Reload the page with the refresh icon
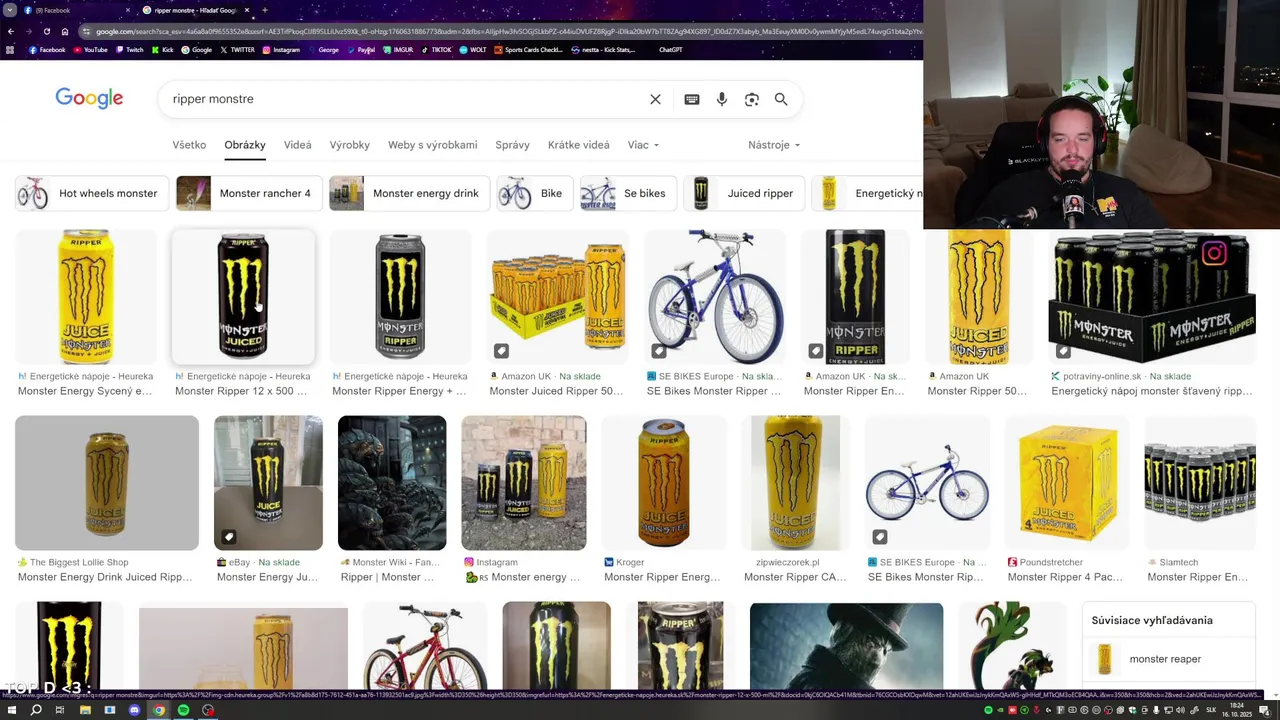 point(46,31)
